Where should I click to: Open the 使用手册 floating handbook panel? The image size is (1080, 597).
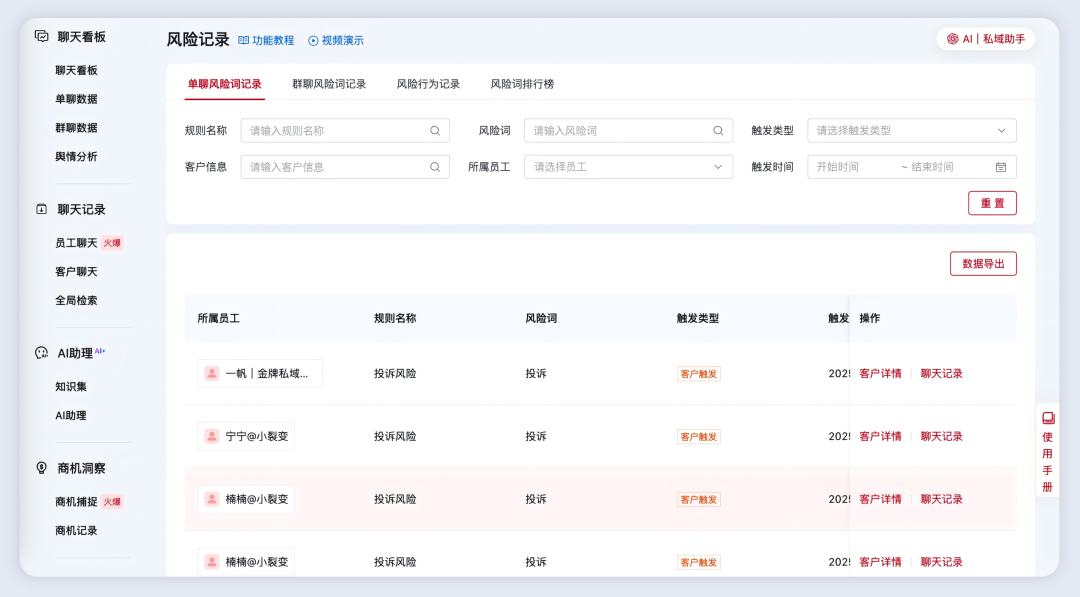coord(1046,448)
